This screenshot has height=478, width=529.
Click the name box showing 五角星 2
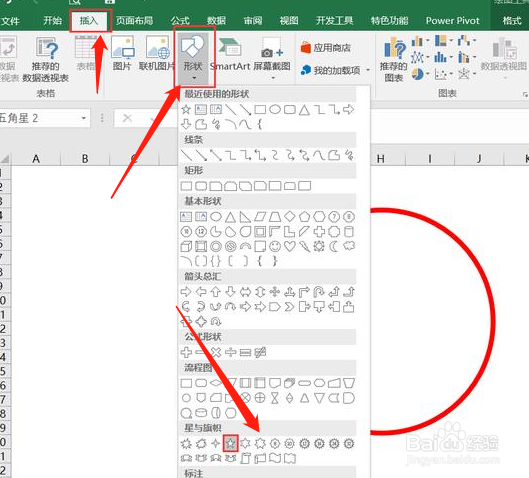(39, 118)
